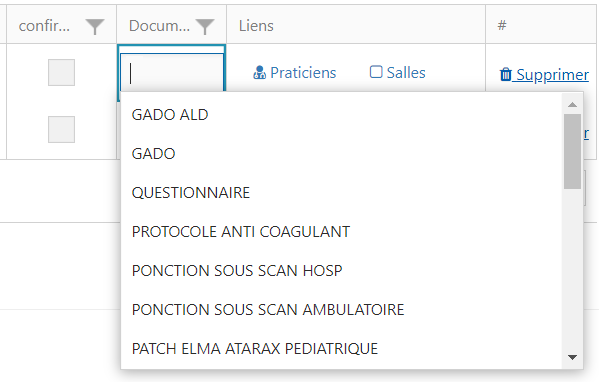The height and width of the screenshot is (382, 599).
Task: Click the trash icon beside Supprimer
Action: tap(505, 74)
